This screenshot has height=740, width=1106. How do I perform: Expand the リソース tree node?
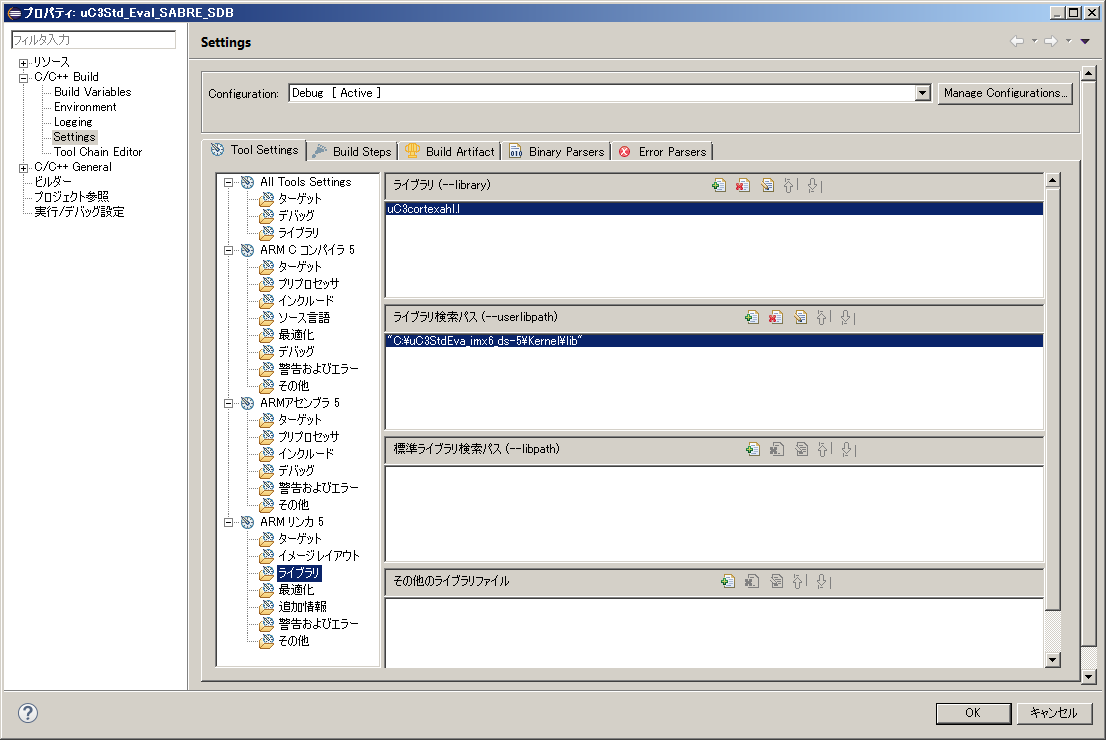pyautogui.click(x=23, y=62)
